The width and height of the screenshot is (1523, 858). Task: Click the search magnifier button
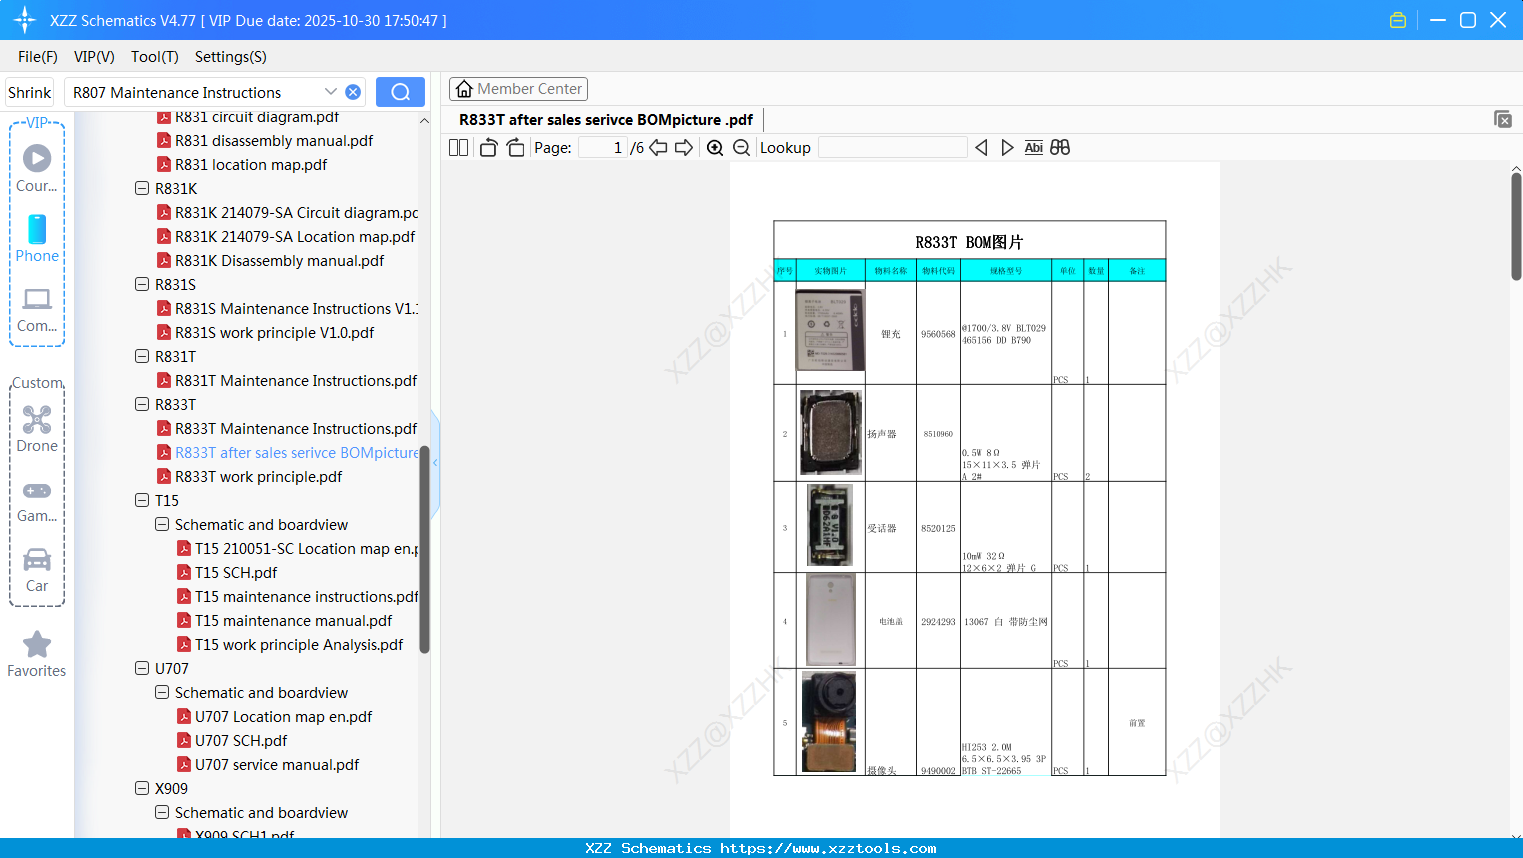[x=400, y=92]
